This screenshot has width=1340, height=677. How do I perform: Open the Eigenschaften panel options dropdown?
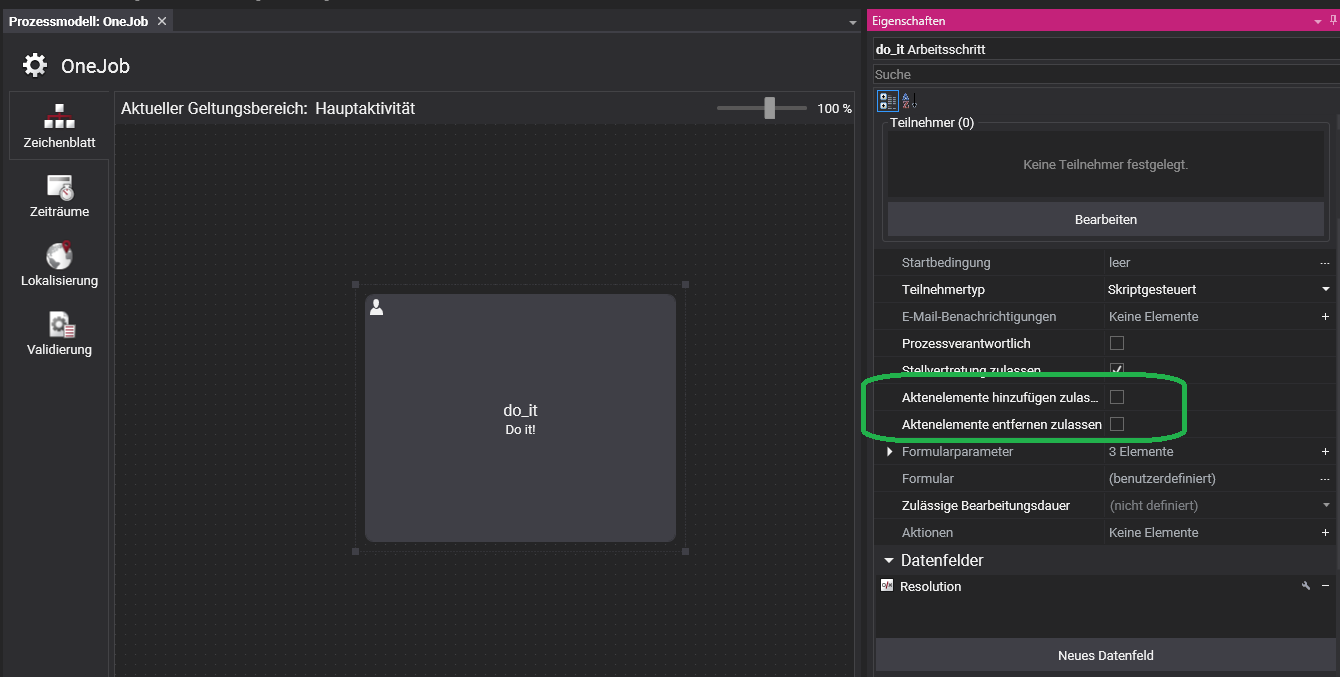click(x=1317, y=21)
